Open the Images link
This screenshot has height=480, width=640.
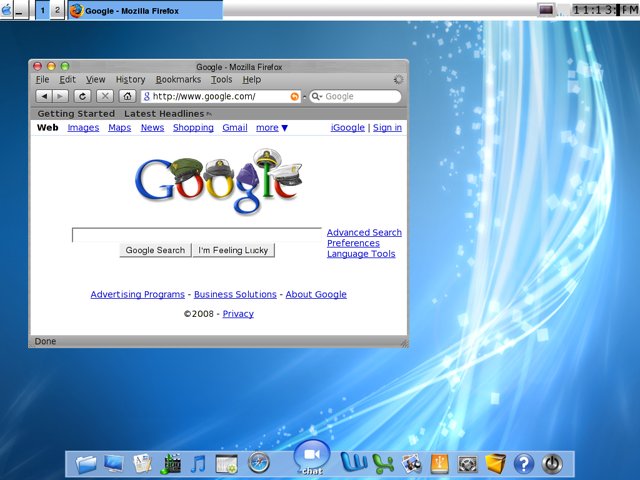coord(83,128)
